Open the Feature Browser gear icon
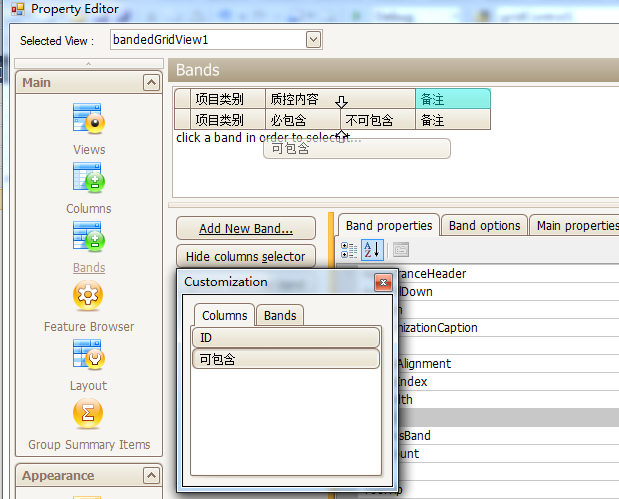 point(88,295)
